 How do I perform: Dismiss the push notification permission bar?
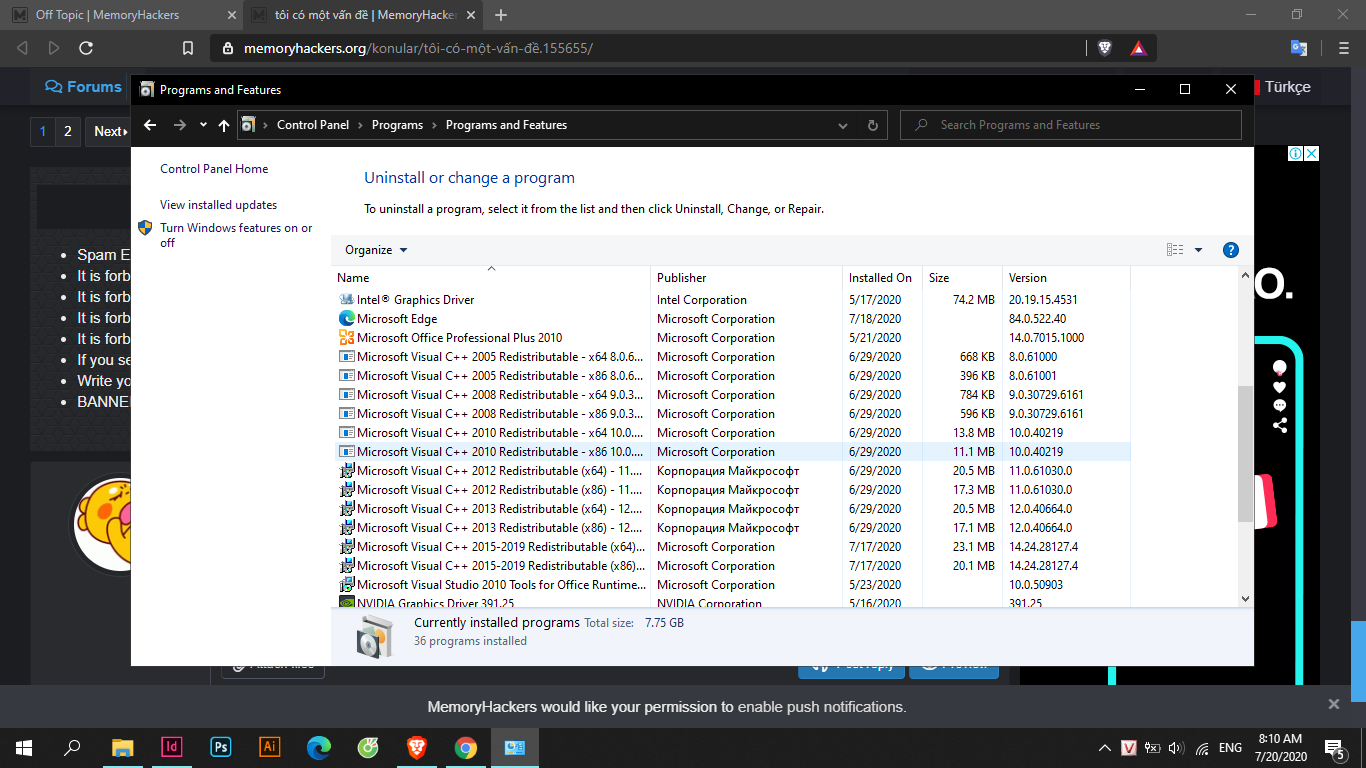tap(1333, 704)
